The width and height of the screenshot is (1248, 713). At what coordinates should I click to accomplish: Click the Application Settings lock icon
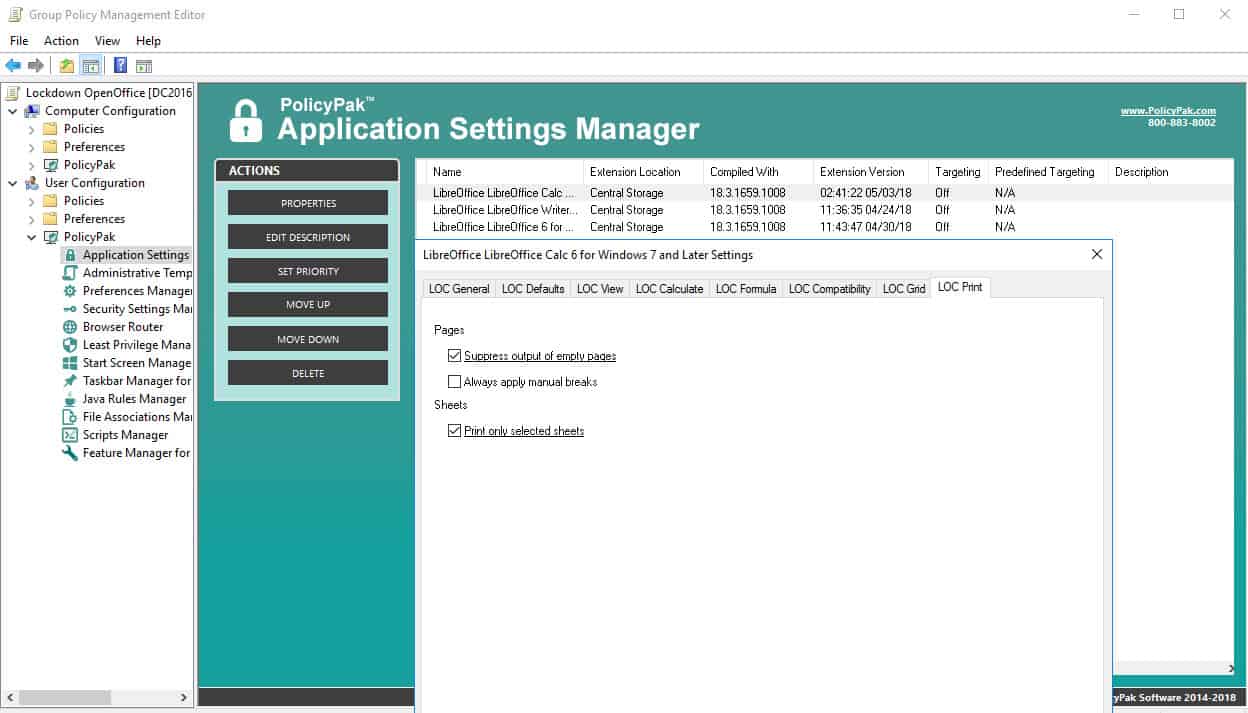click(x=70, y=255)
